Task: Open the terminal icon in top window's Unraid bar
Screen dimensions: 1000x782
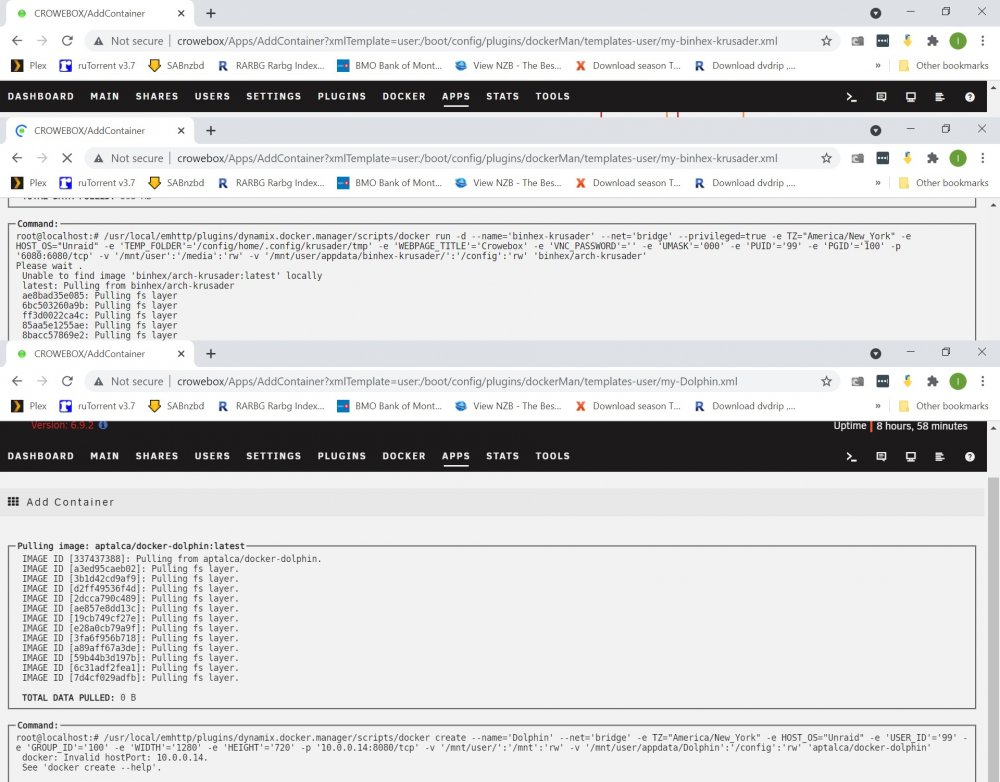Action: (x=851, y=97)
